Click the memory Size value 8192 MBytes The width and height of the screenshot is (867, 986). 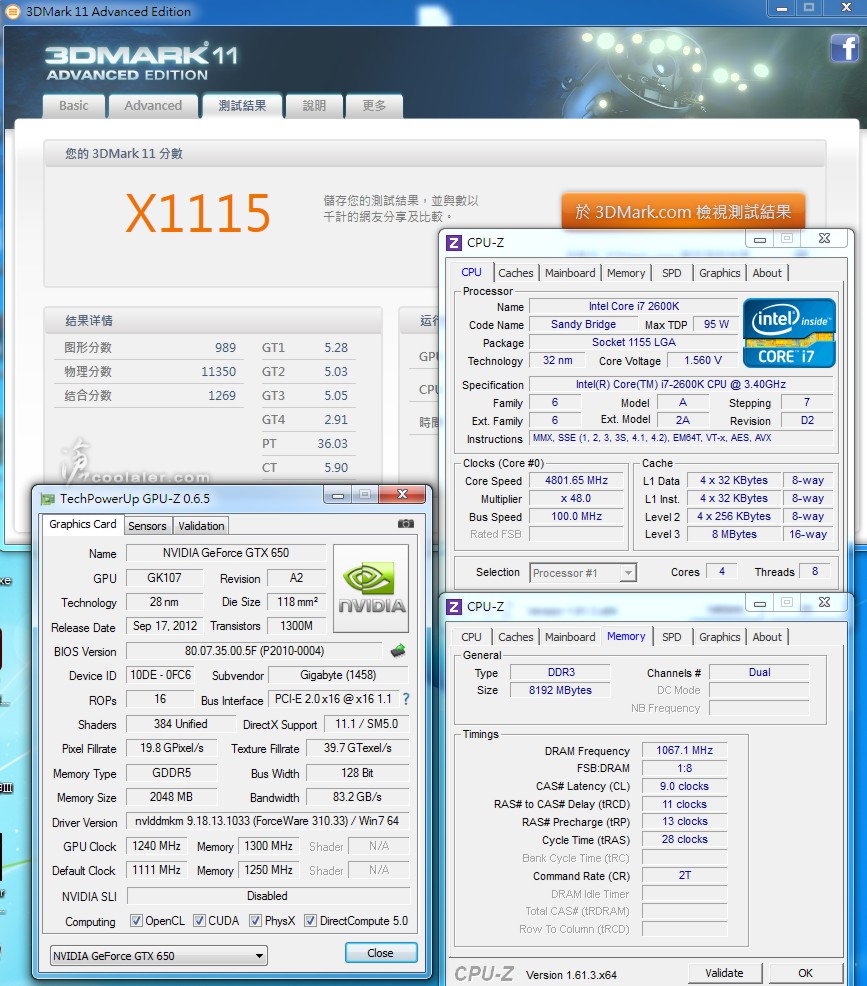[x=560, y=690]
